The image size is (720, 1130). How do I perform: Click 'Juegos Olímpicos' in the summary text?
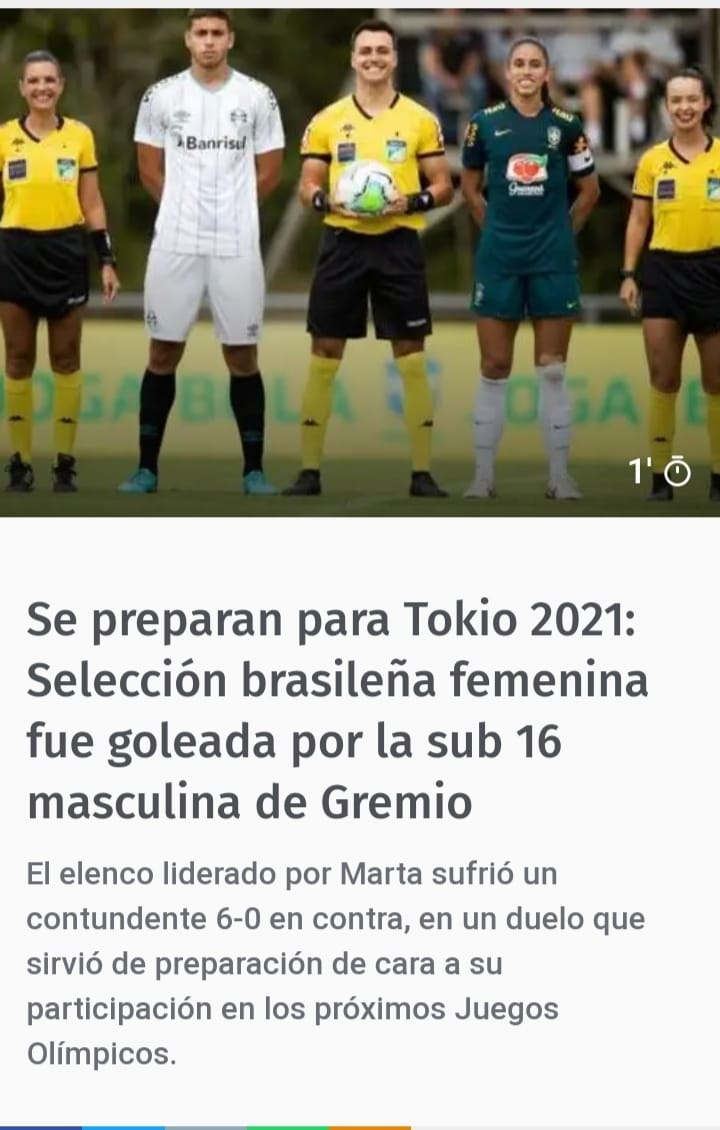coord(293,1031)
